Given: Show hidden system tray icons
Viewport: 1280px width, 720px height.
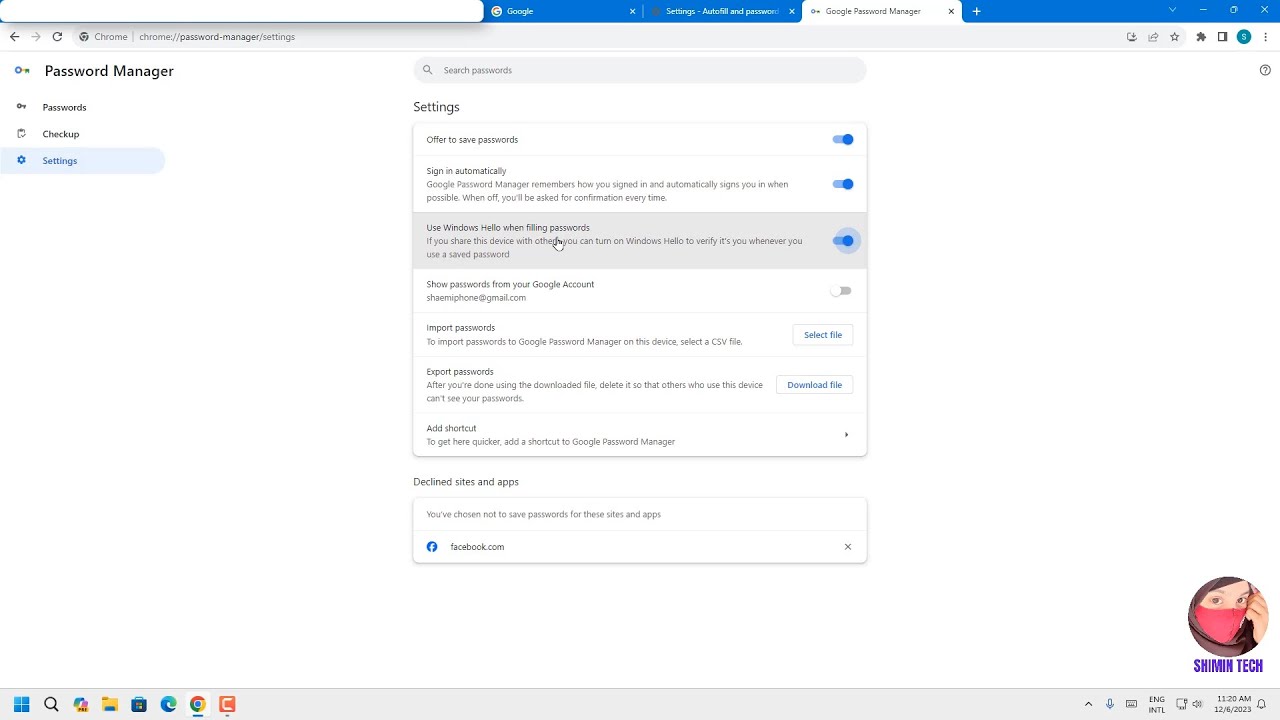Looking at the screenshot, I should pyautogui.click(x=1088, y=704).
